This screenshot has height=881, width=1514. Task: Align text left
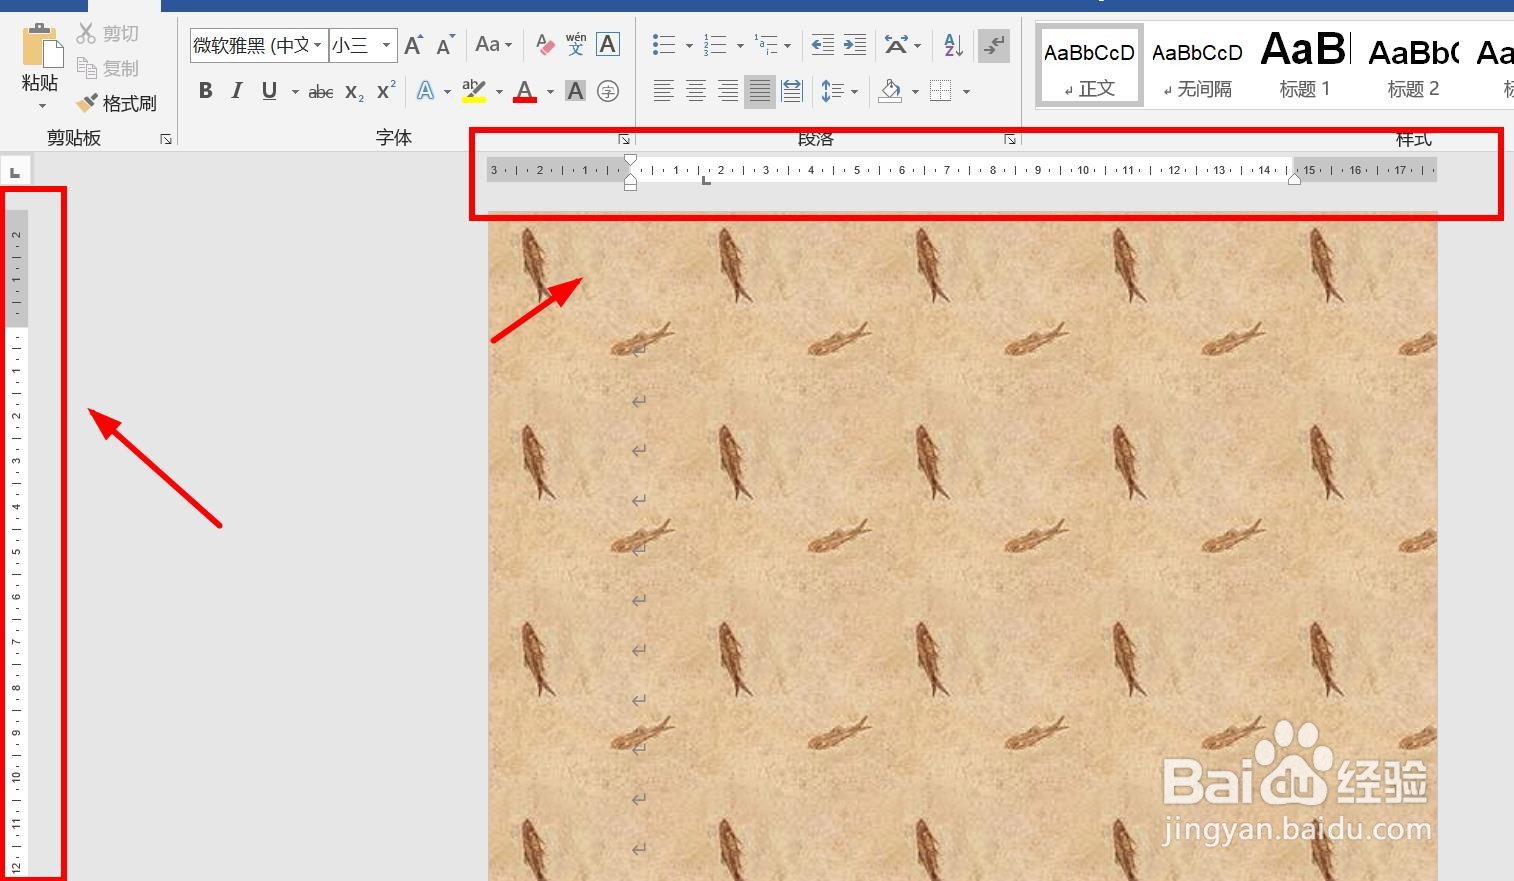[x=663, y=91]
